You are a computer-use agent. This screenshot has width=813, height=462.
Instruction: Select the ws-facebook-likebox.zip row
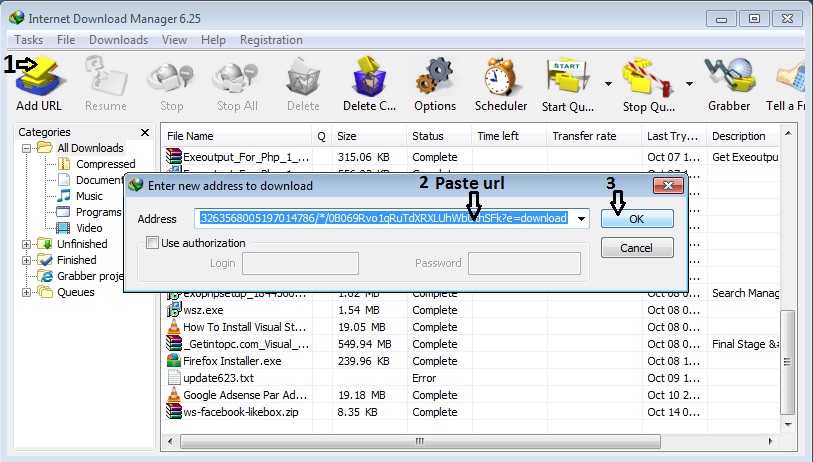tap(469, 412)
